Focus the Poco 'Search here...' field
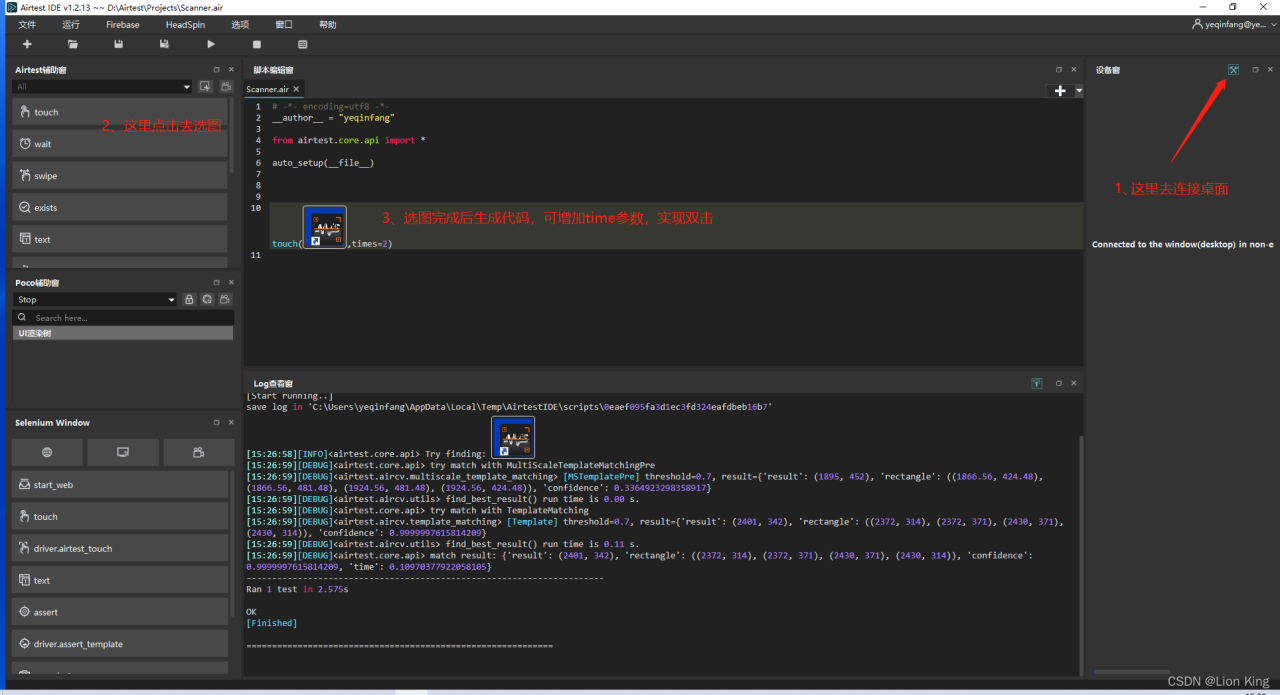Screen dimensions: 1280x695 [123, 318]
